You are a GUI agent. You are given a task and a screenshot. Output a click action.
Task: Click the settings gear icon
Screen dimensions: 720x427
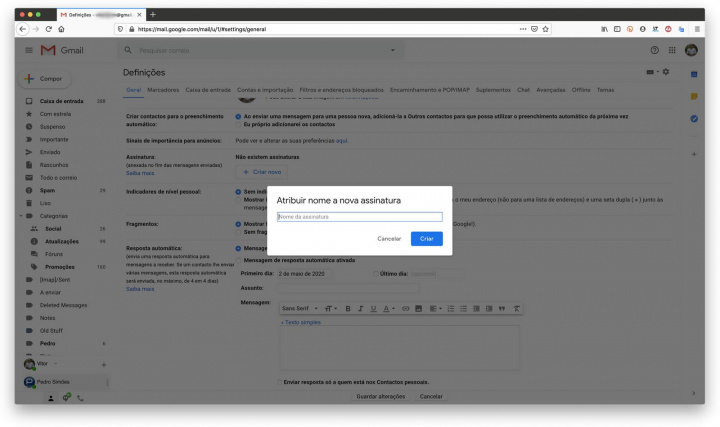665,73
